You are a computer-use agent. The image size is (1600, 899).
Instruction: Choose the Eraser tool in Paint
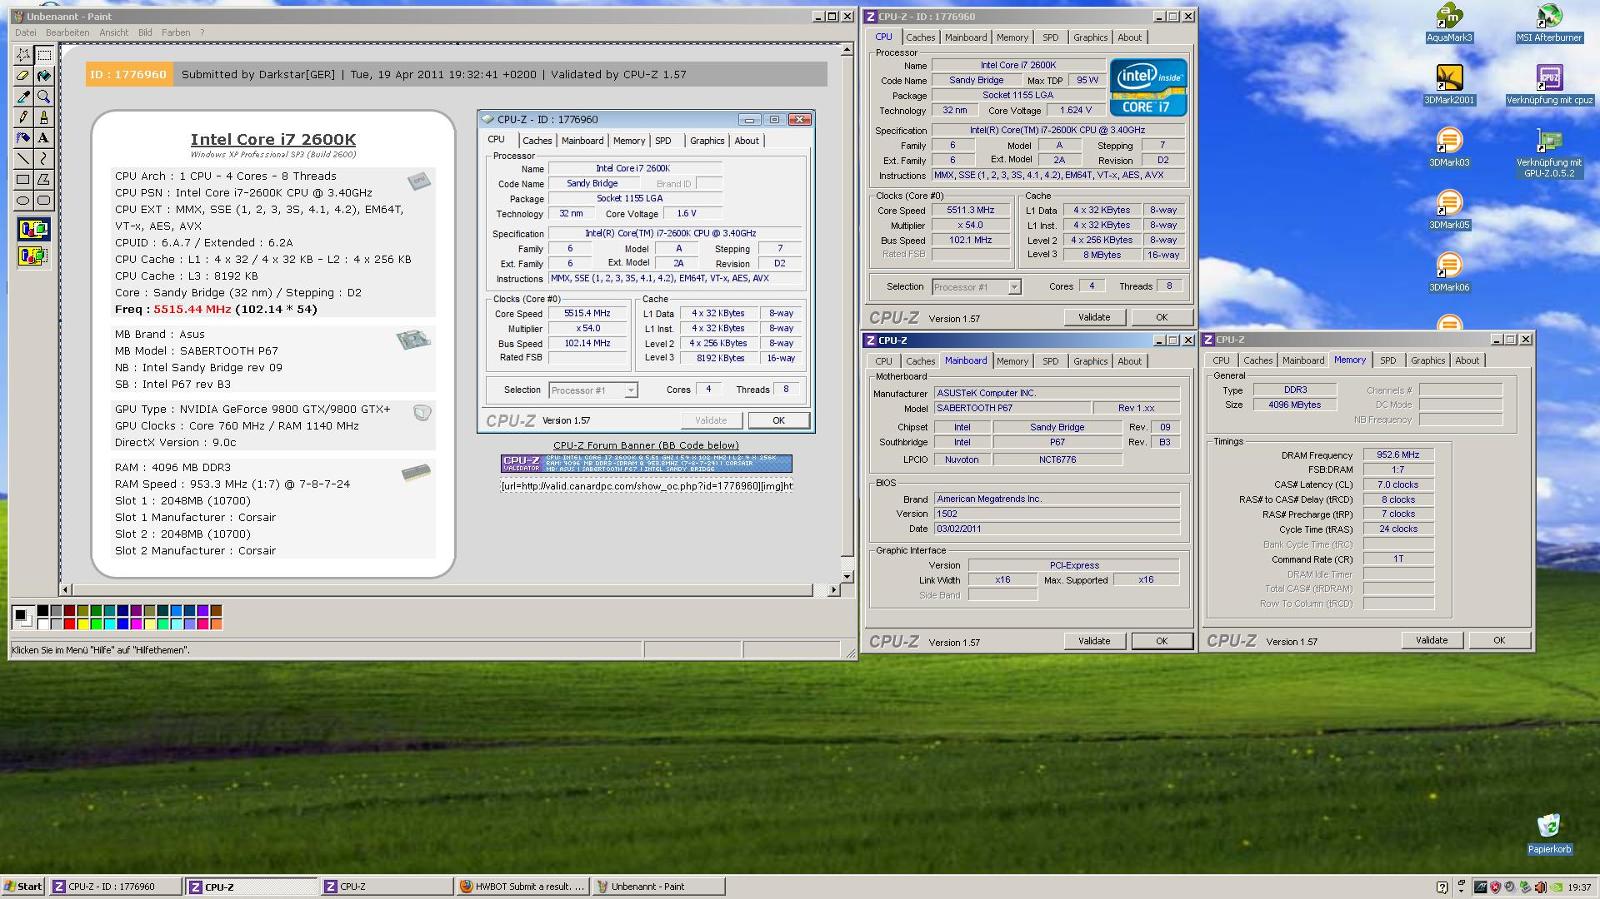click(x=23, y=76)
